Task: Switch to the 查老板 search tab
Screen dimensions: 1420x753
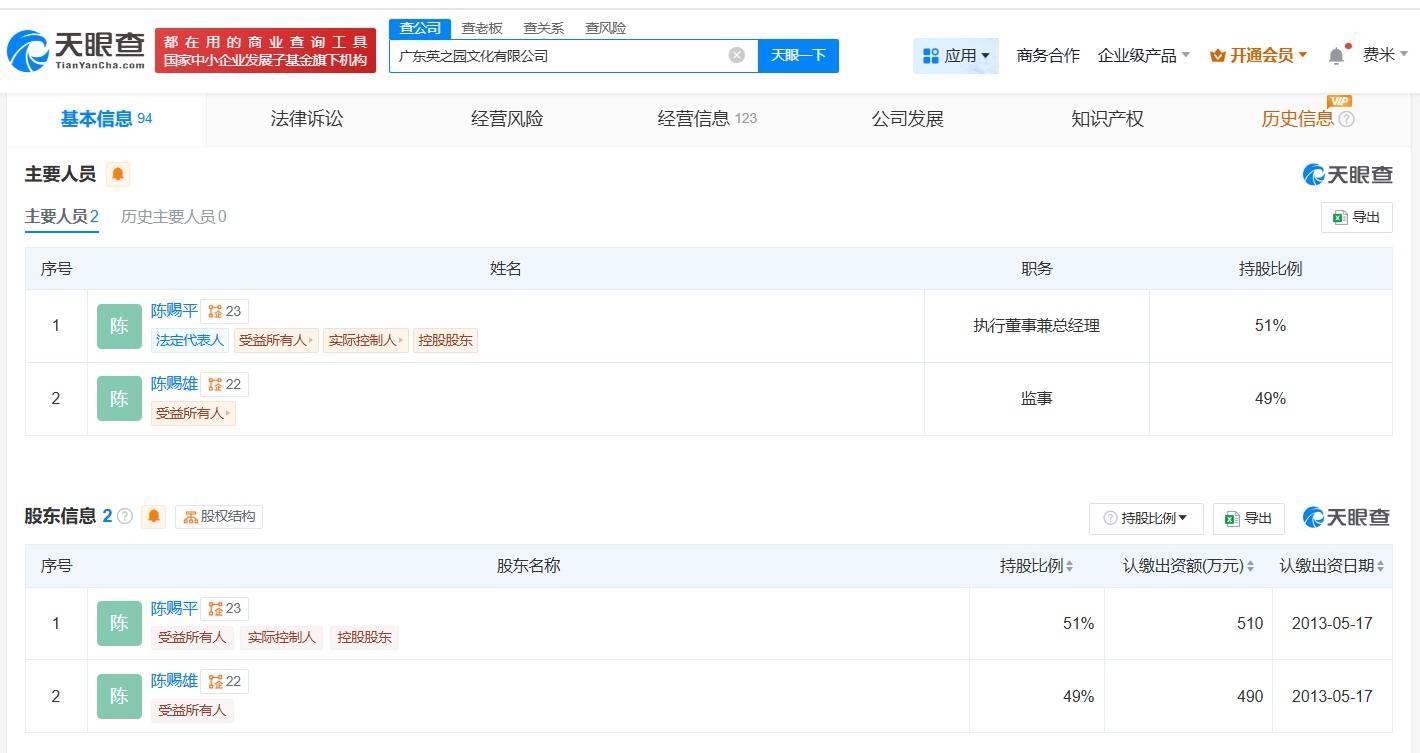Action: tap(482, 28)
